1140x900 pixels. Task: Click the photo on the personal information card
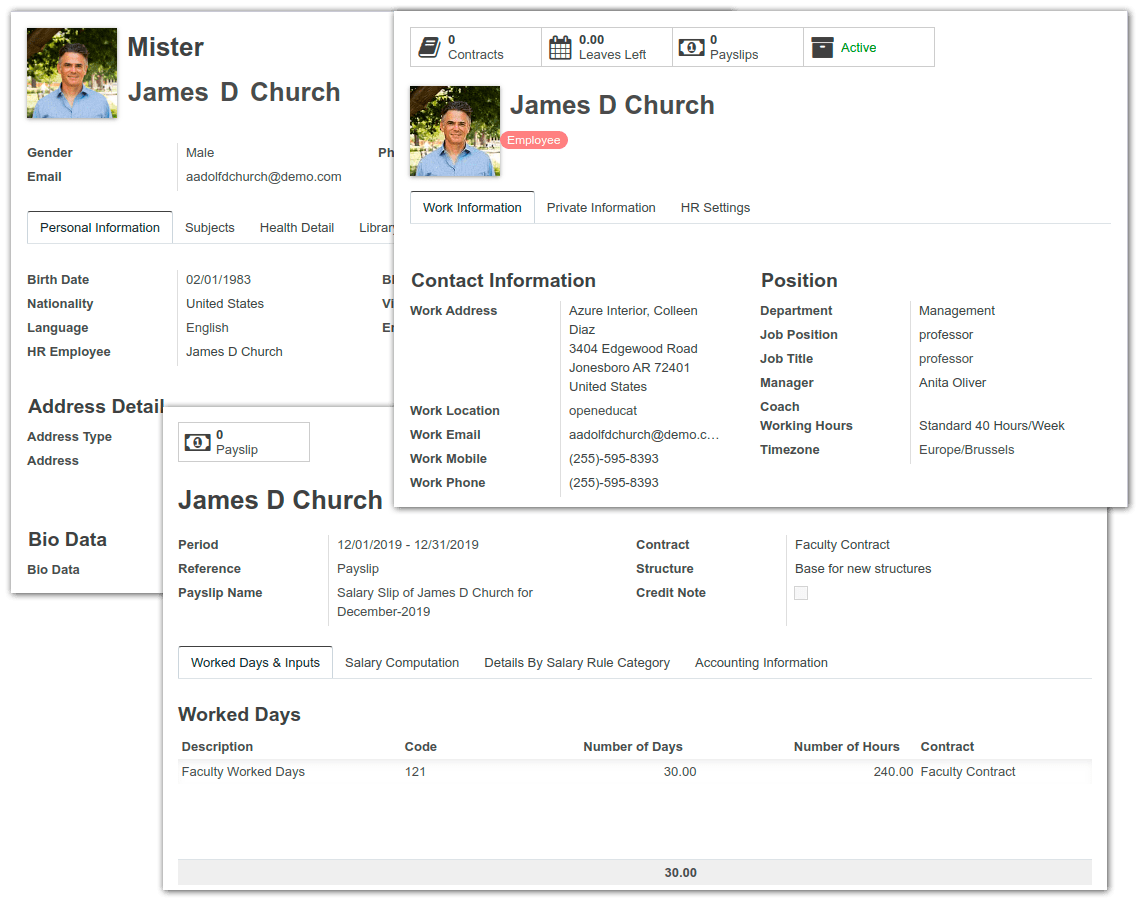71,72
